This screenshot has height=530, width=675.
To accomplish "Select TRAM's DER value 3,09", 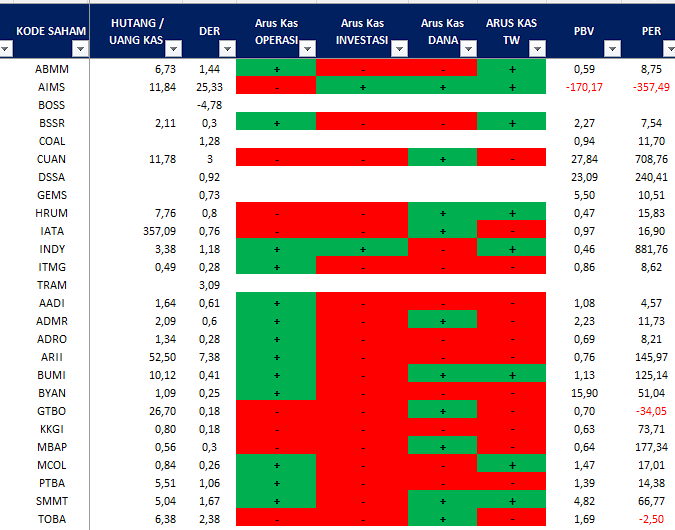I will [209, 285].
